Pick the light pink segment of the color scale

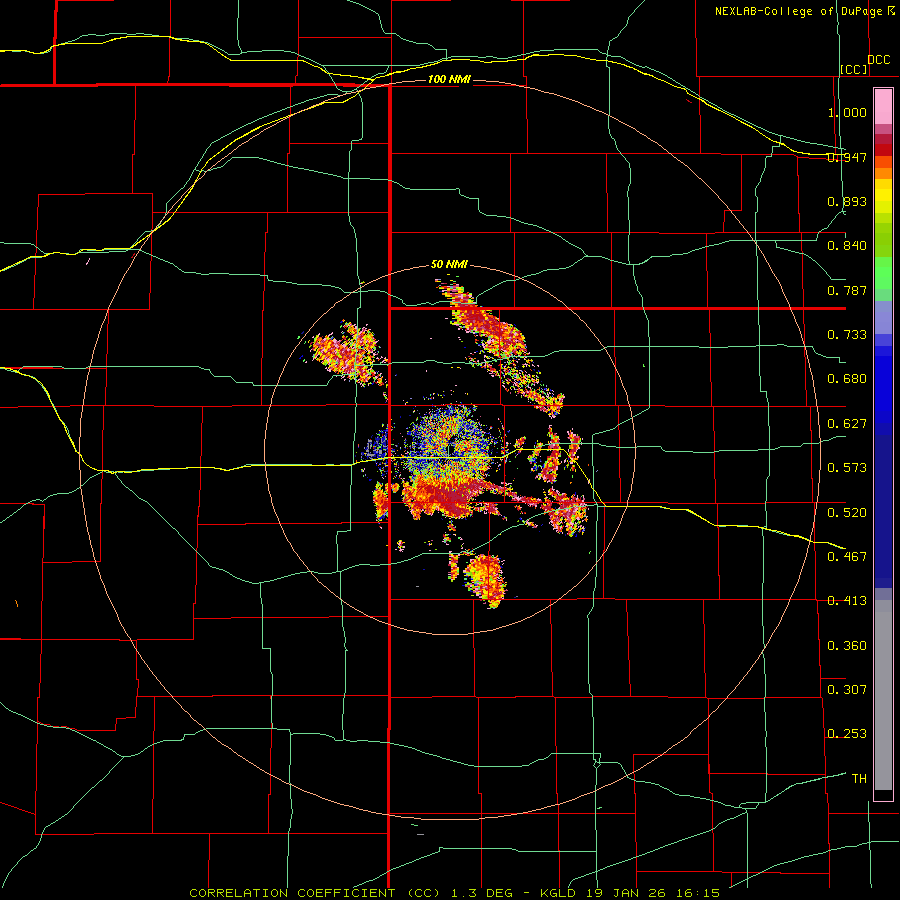coord(883,107)
